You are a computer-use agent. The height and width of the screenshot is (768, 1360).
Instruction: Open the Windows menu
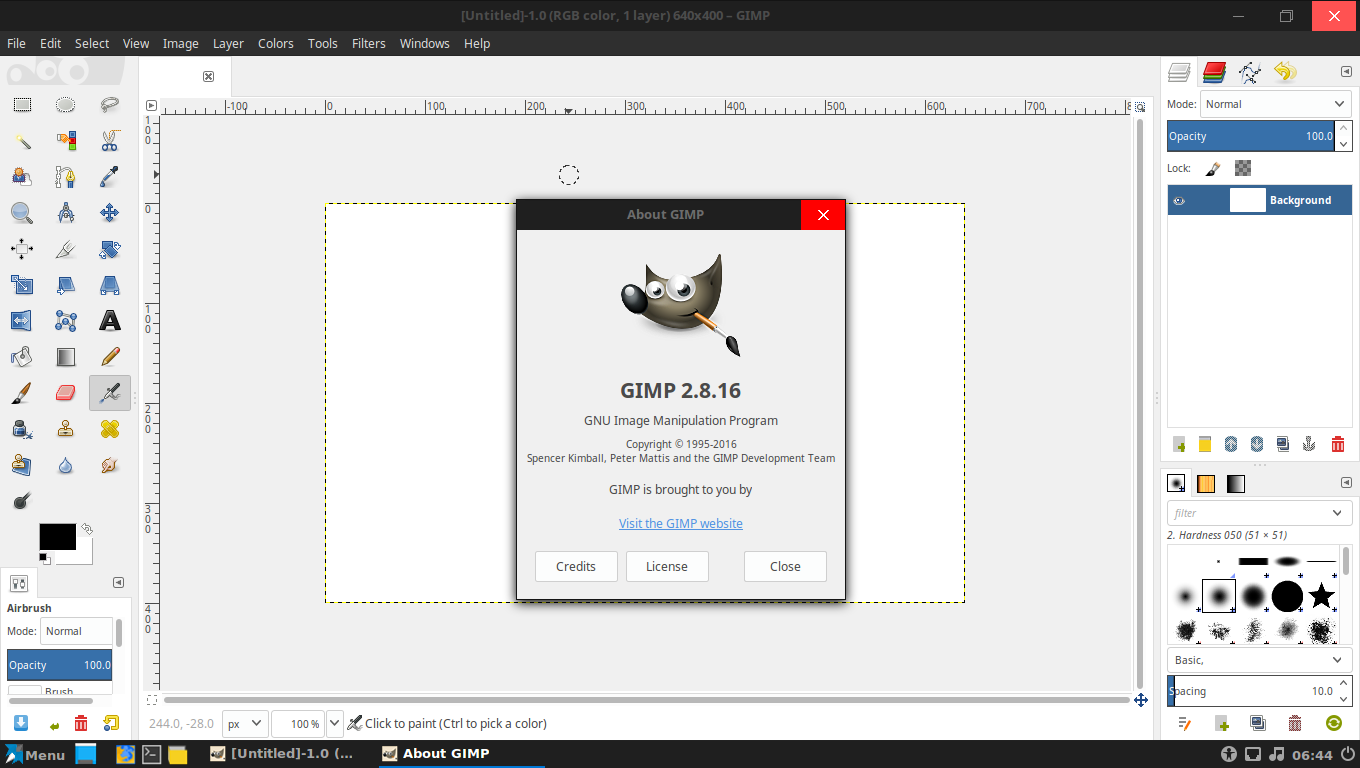[425, 43]
